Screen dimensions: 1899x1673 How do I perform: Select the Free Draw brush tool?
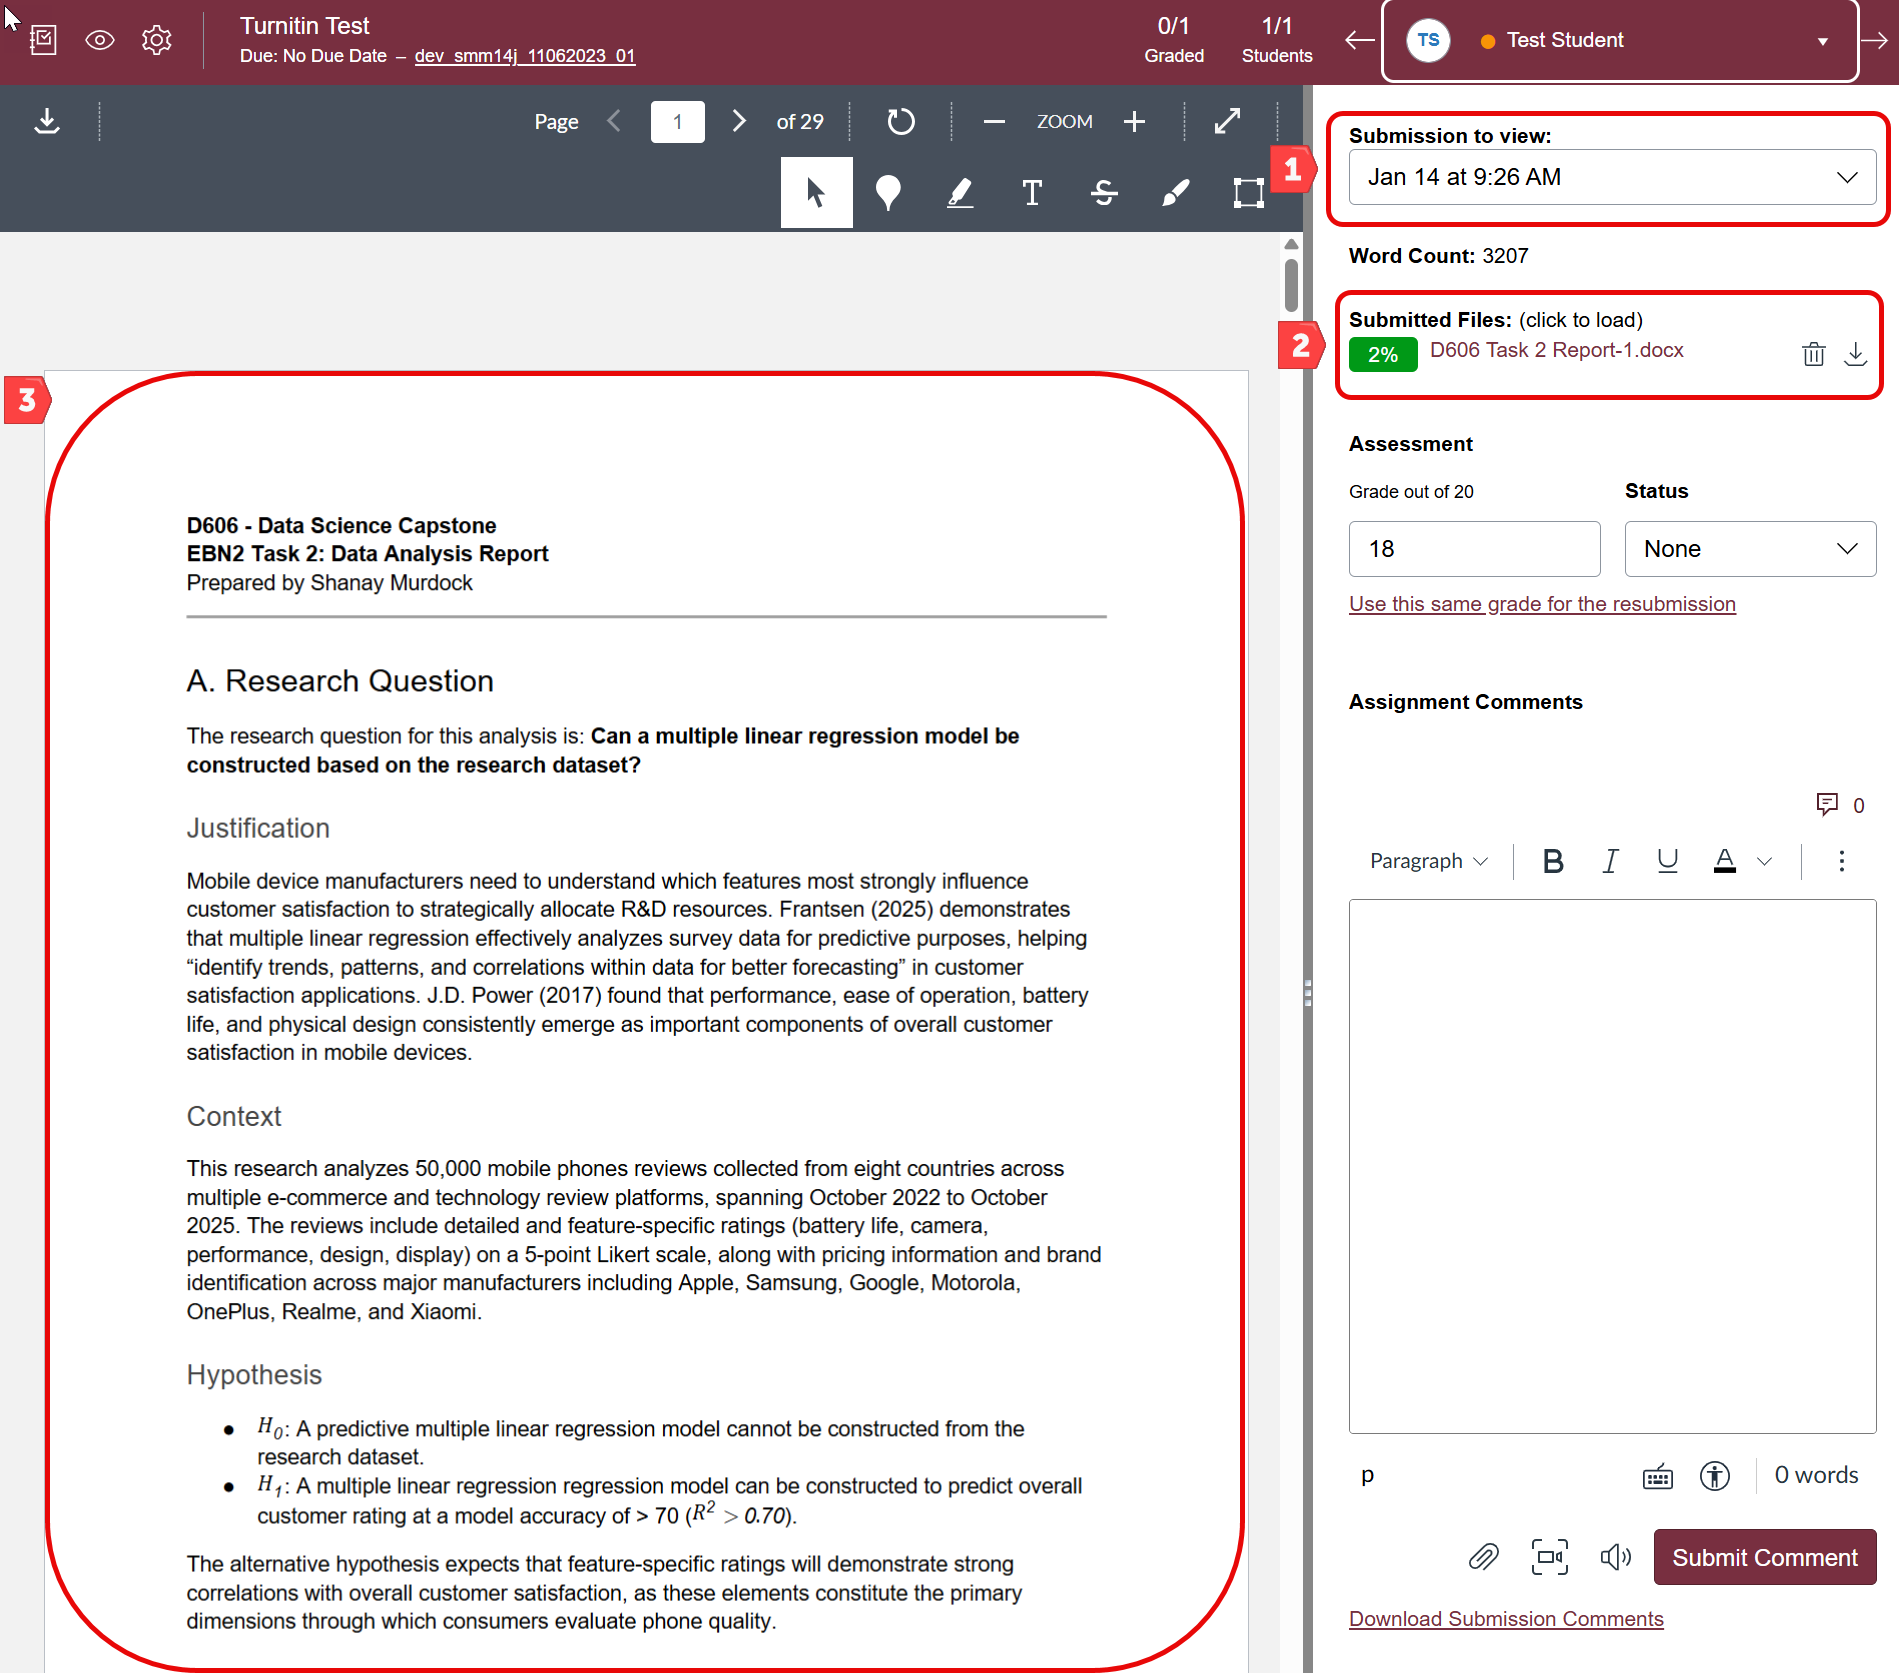pyautogui.click(x=1176, y=192)
